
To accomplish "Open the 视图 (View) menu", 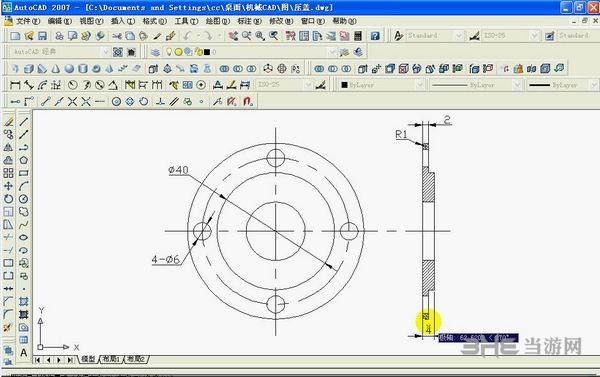I will (x=91, y=21).
